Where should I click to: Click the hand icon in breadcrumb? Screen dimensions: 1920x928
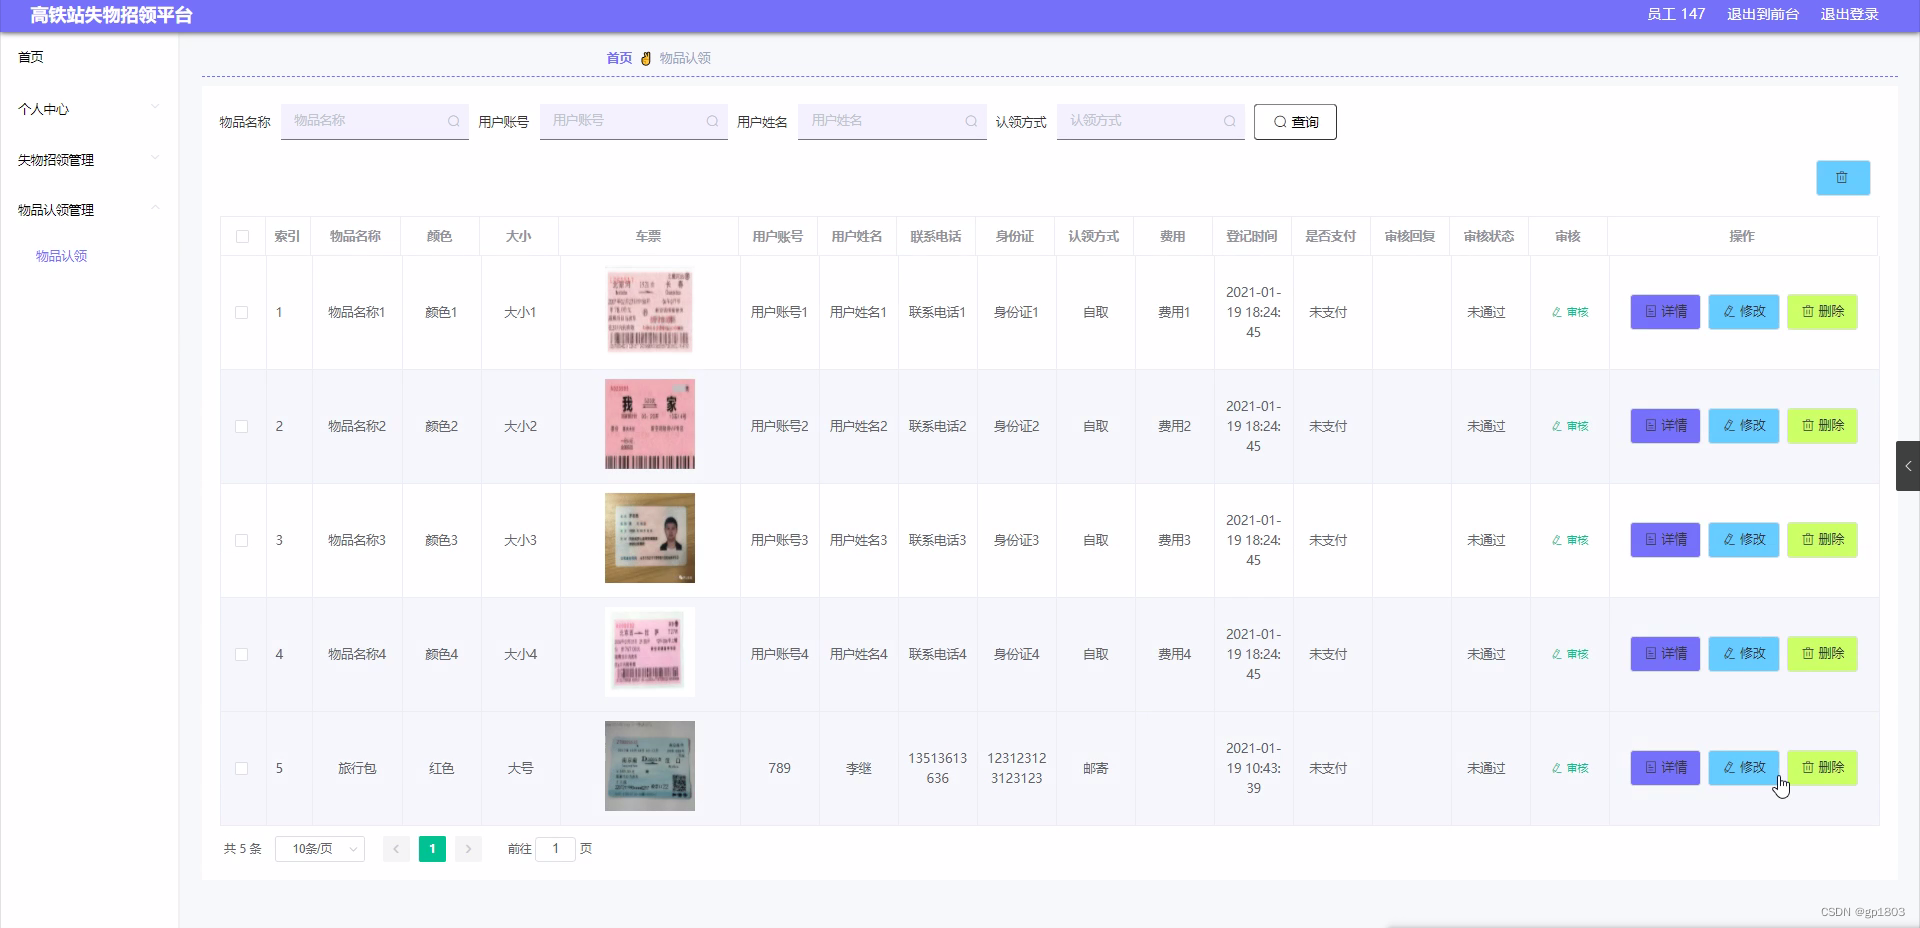646,58
